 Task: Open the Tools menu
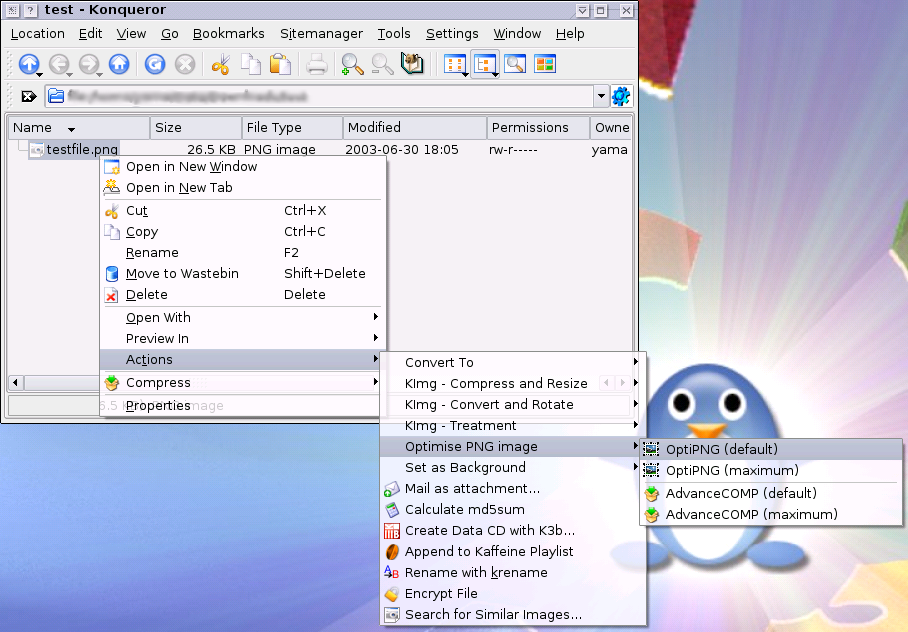click(x=394, y=34)
